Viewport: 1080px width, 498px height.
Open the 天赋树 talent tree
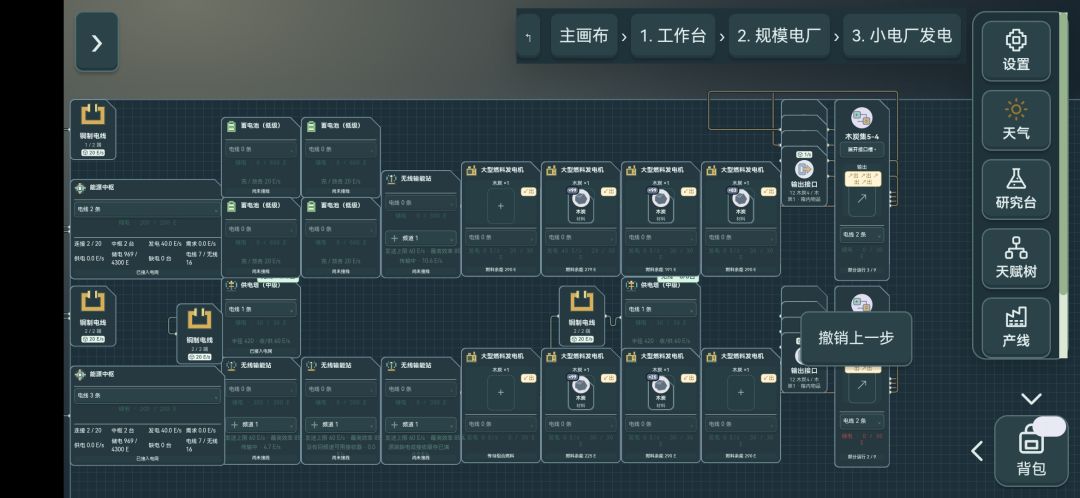[1016, 258]
